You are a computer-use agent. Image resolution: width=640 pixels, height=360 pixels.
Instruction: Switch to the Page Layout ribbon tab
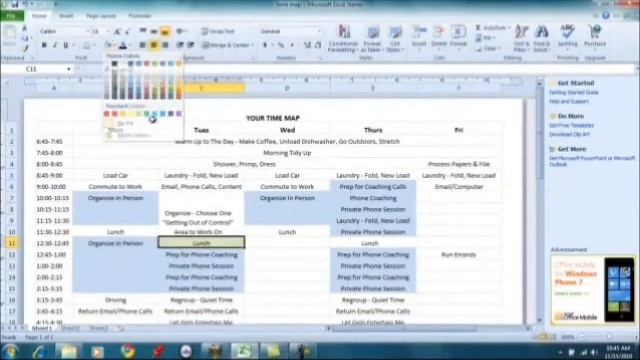click(x=100, y=16)
